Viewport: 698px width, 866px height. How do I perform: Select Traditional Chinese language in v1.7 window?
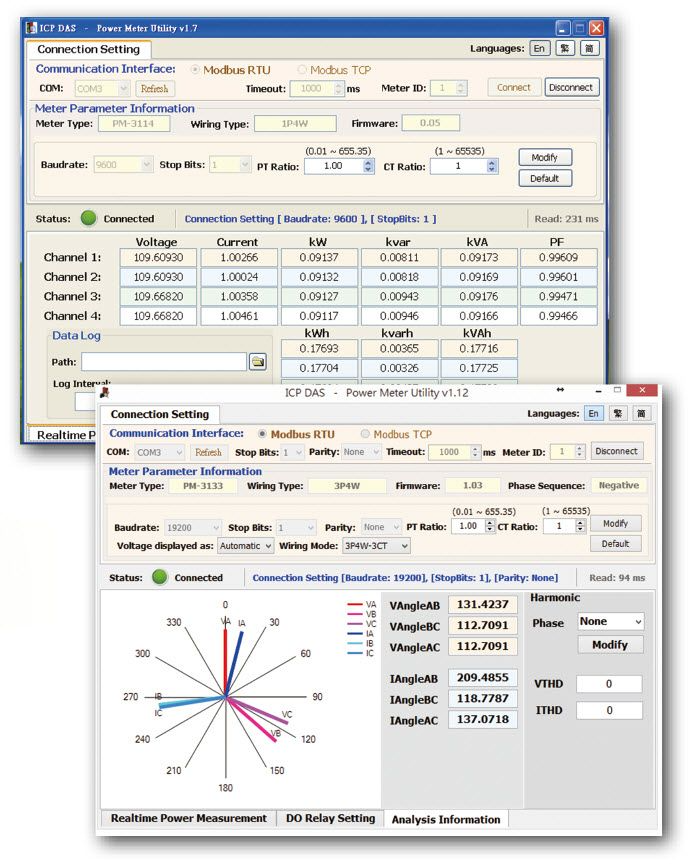coord(564,49)
